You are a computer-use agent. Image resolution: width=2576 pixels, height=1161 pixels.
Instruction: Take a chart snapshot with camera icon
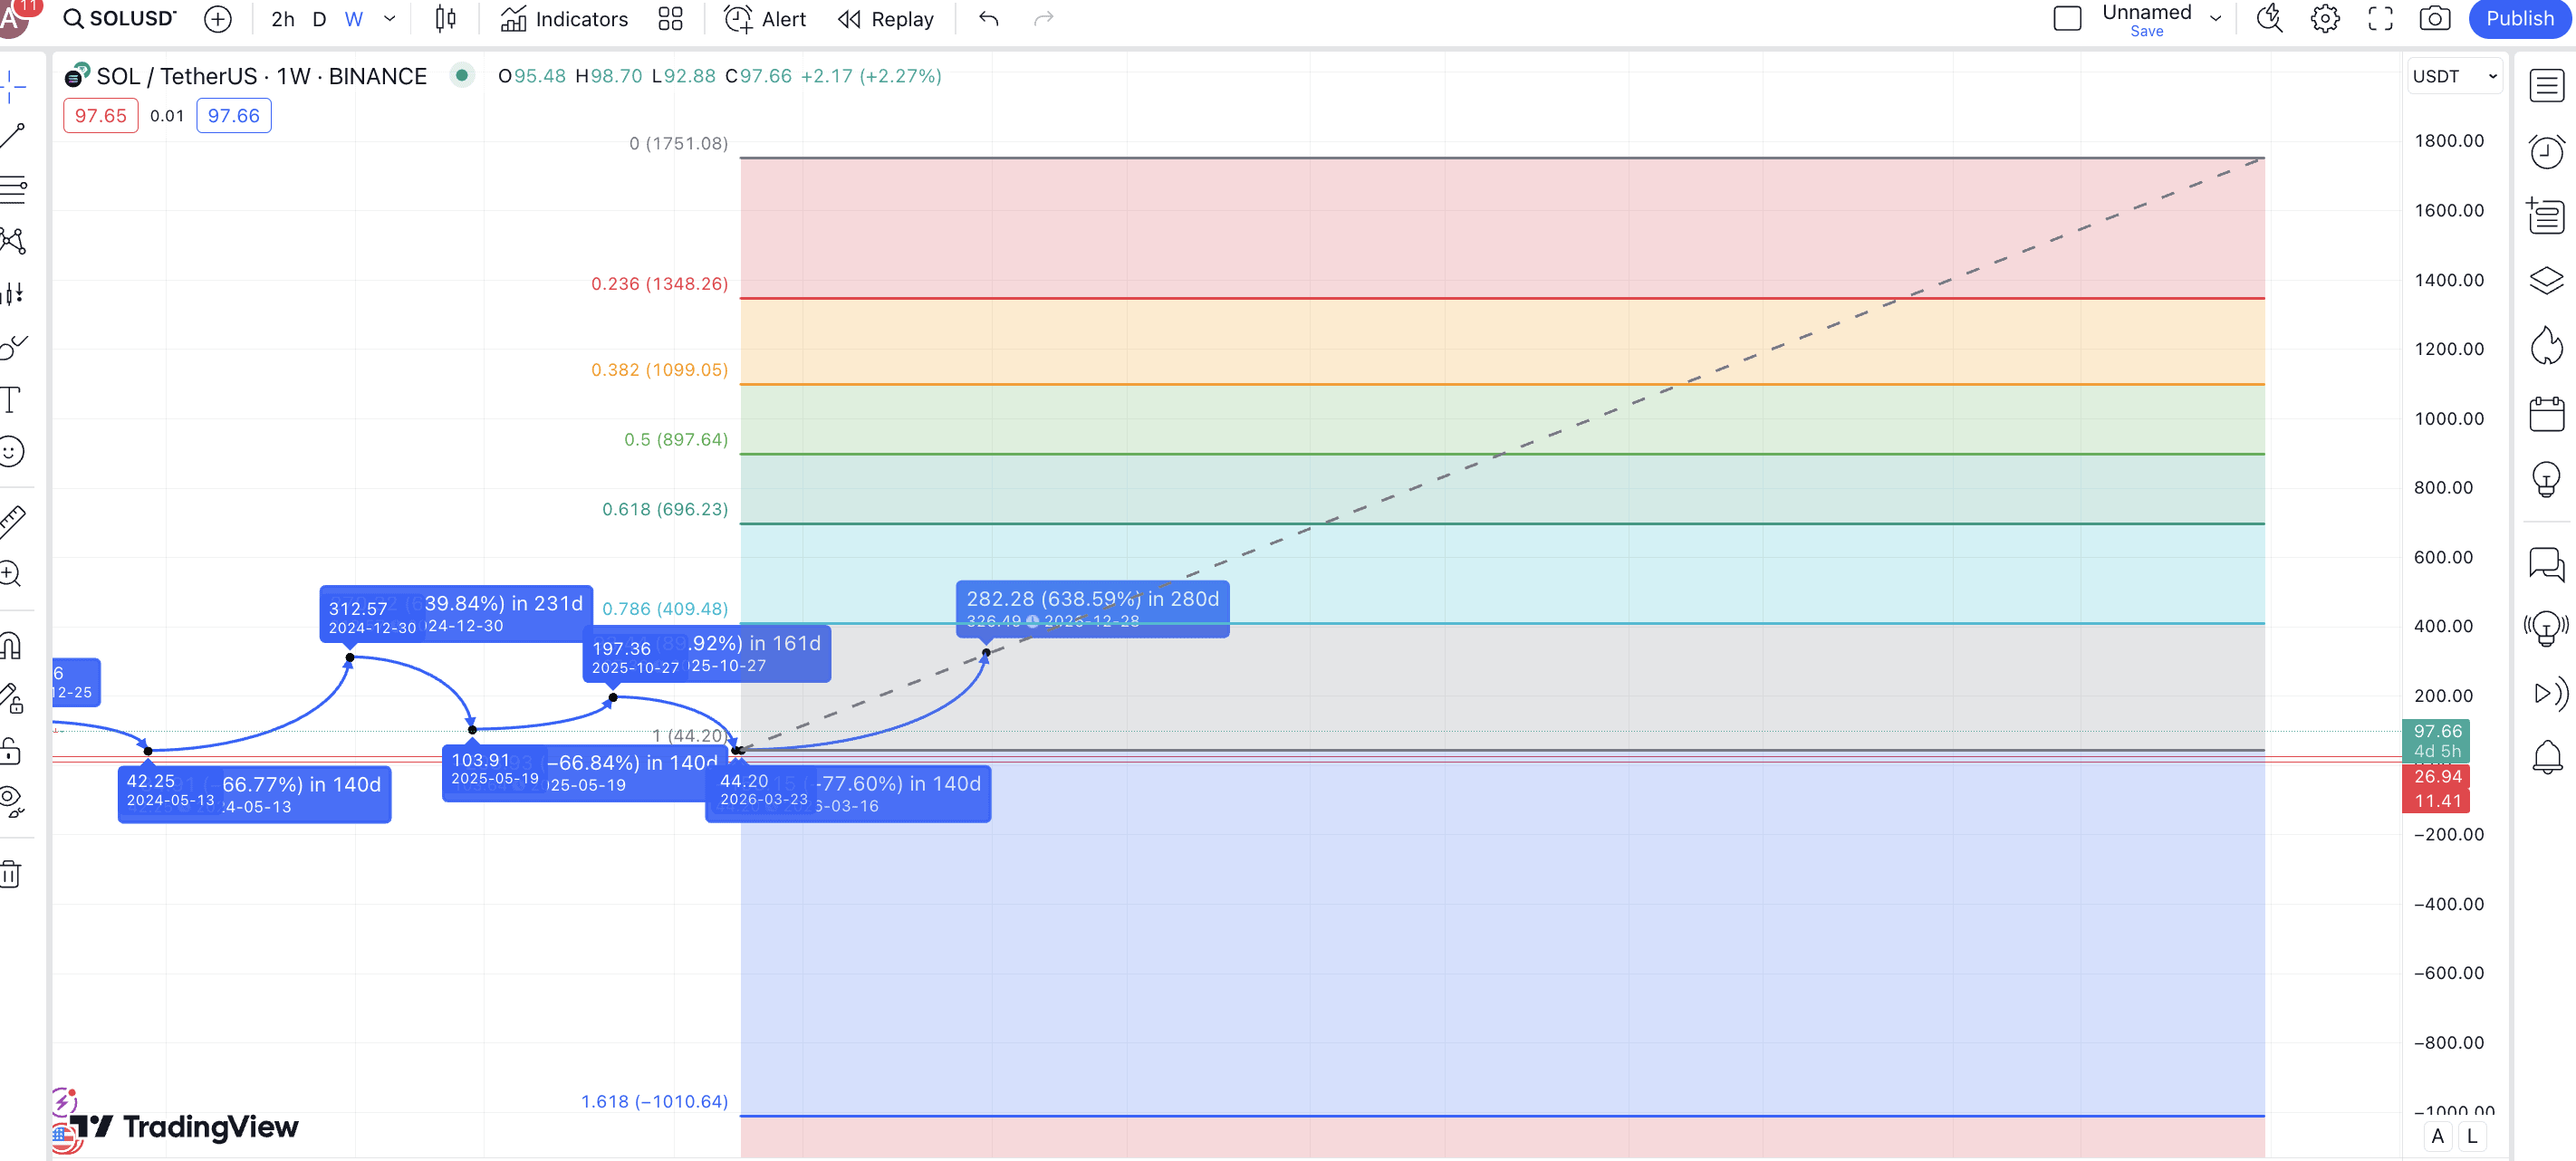tap(2434, 19)
